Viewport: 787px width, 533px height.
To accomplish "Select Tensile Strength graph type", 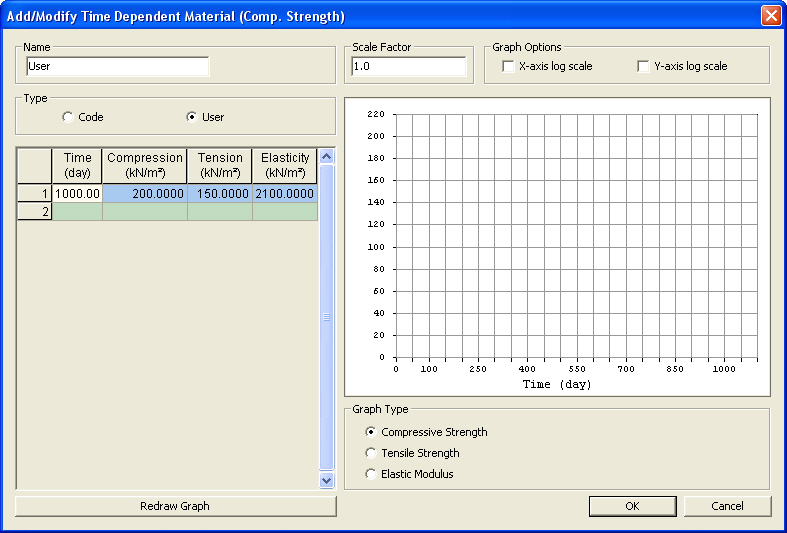I will [x=370, y=453].
